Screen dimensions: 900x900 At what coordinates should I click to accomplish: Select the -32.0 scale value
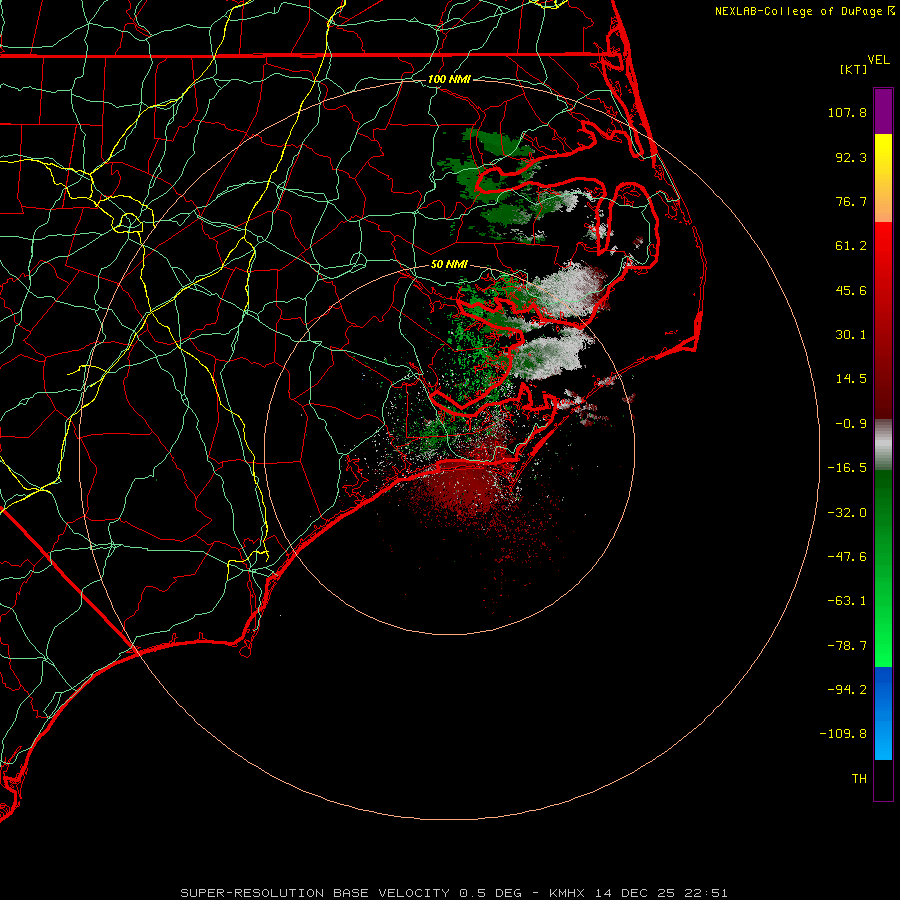coord(847,513)
